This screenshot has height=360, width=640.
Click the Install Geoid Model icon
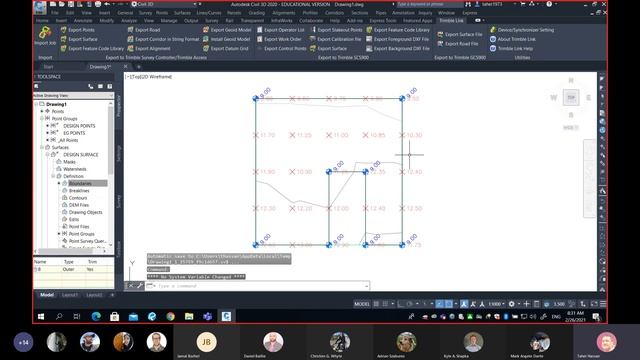(206, 39)
